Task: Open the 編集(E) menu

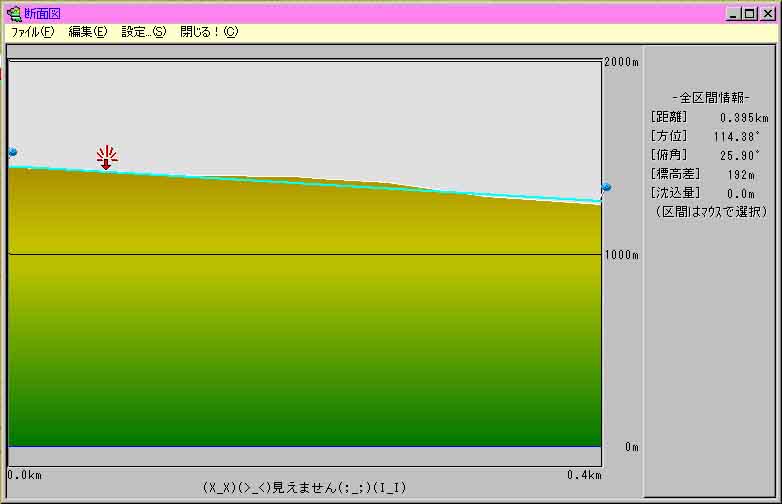Action: 88,32
